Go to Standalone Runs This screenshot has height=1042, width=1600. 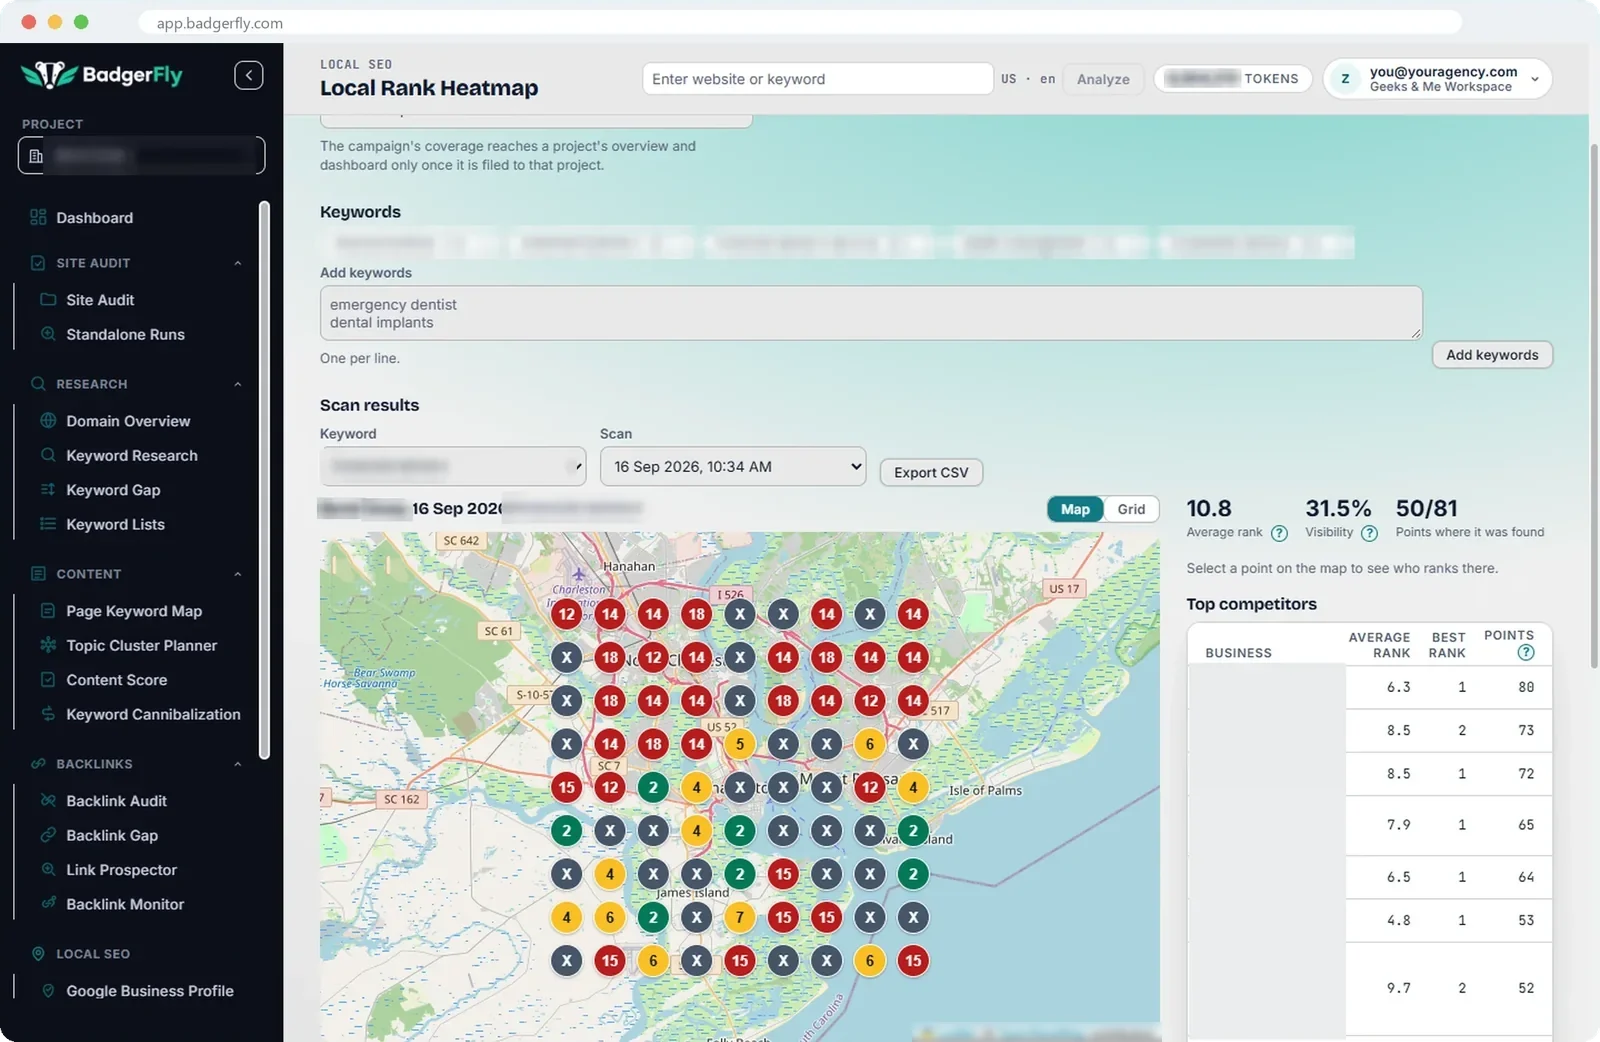(x=125, y=334)
